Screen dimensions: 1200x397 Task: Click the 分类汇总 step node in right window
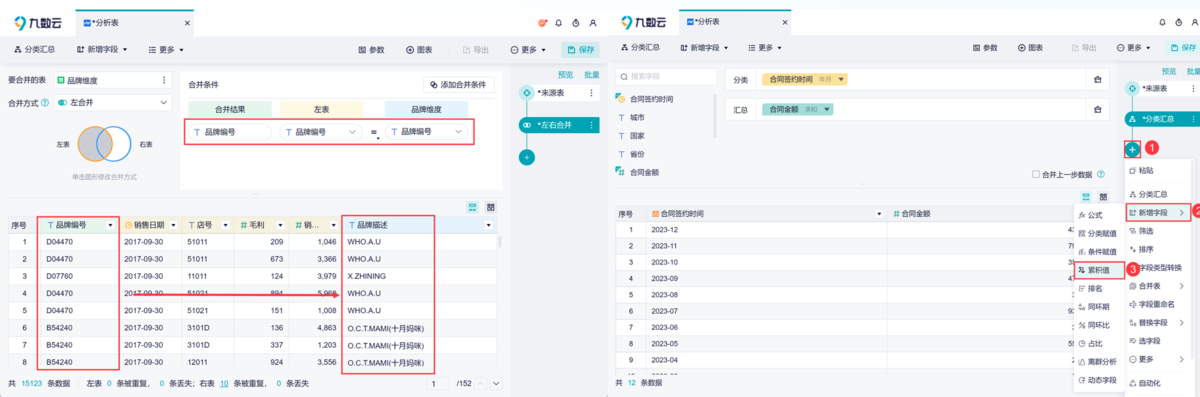1162,119
